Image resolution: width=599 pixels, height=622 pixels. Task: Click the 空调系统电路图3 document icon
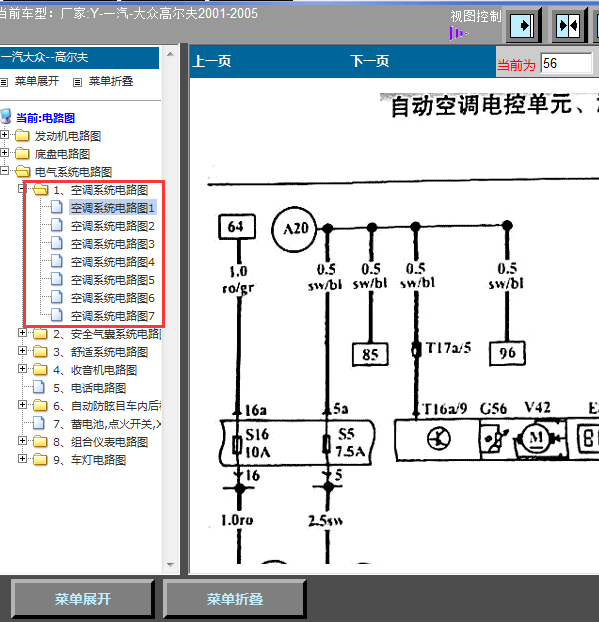point(57,243)
